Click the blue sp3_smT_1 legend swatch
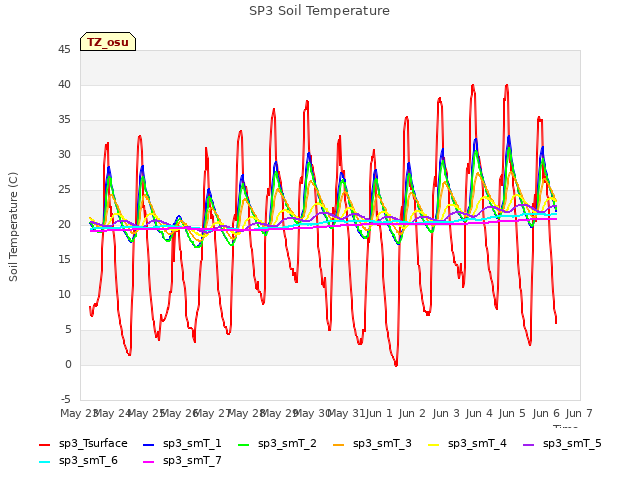The image size is (640, 480). 149,444
